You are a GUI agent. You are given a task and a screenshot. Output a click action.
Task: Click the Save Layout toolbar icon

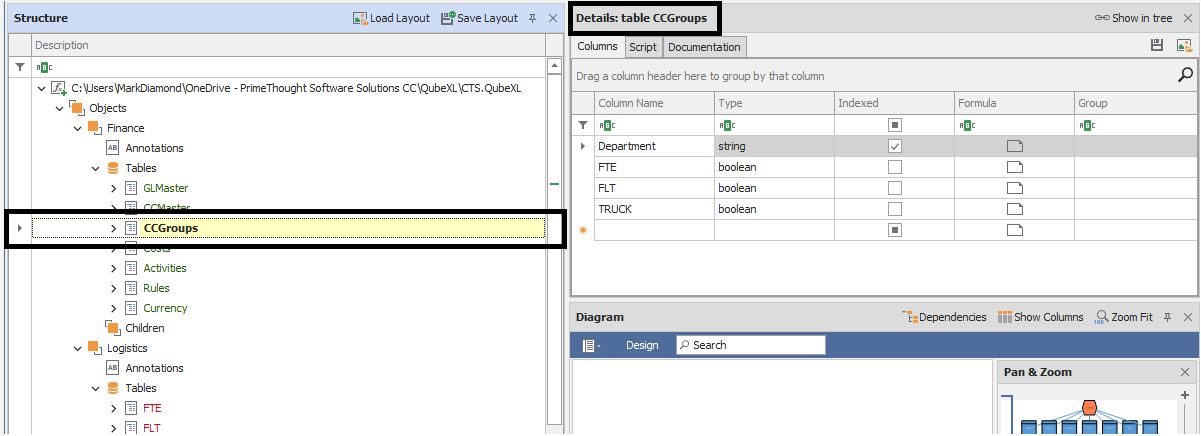coord(447,18)
